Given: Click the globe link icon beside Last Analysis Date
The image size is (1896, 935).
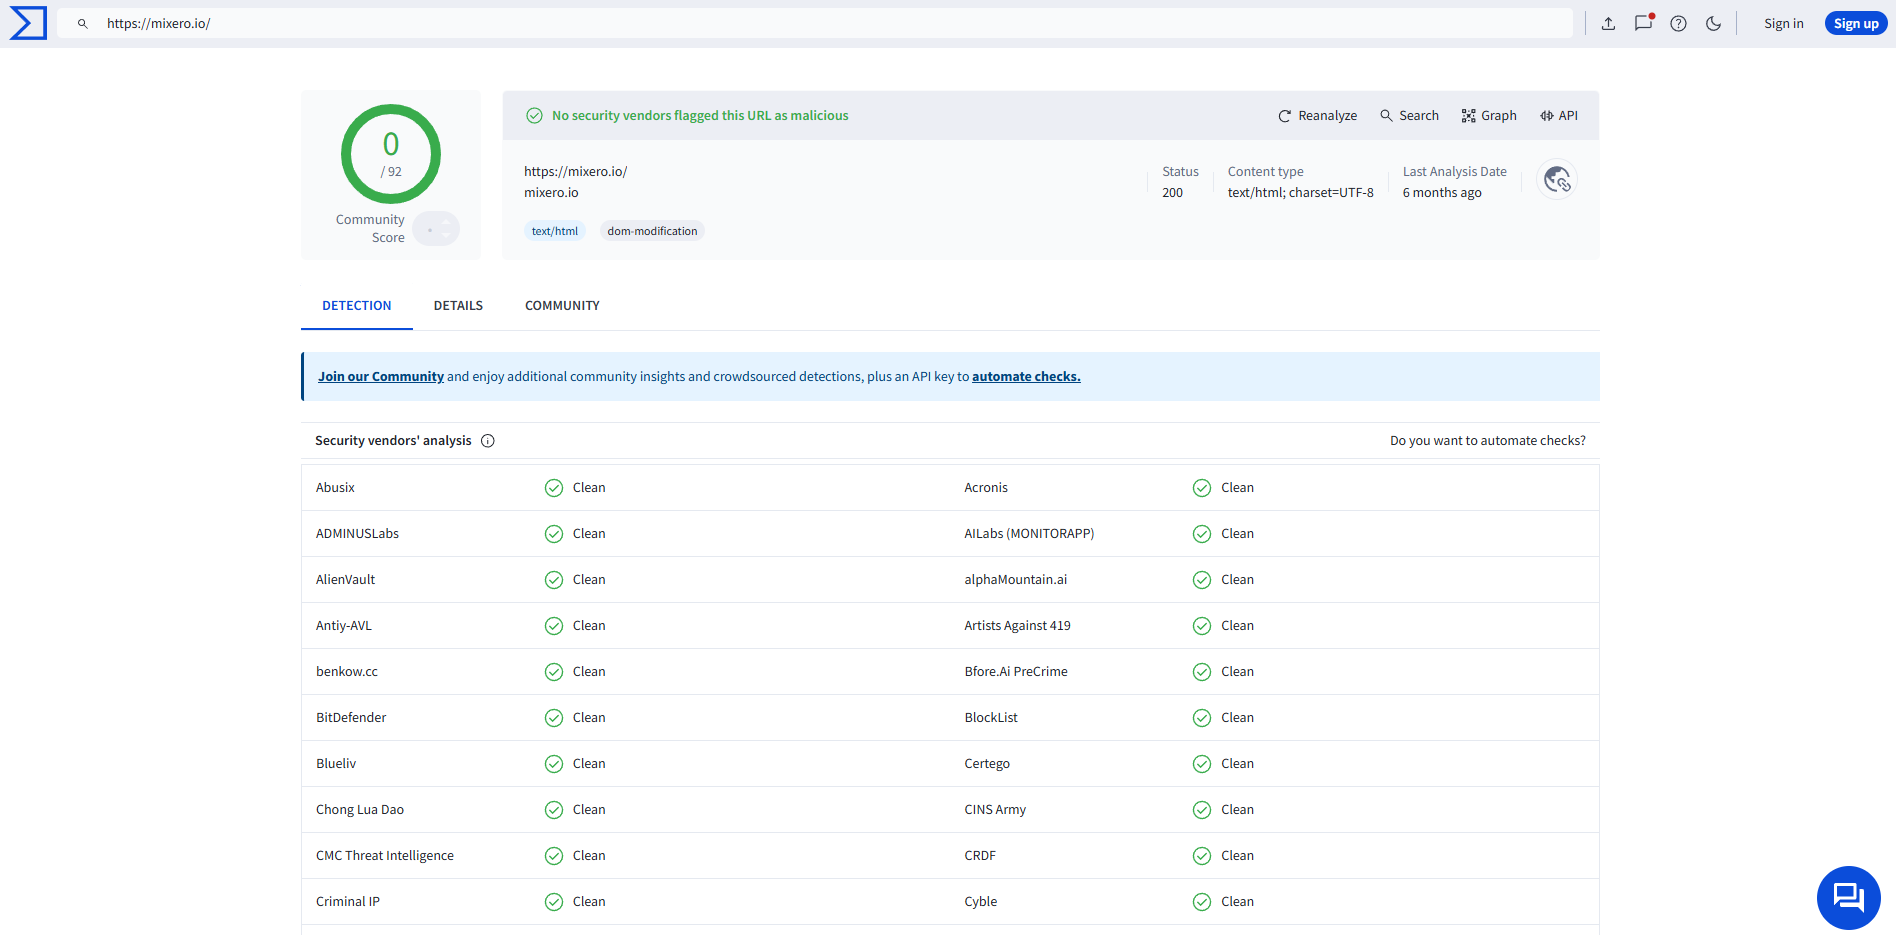Looking at the screenshot, I should coord(1557,180).
